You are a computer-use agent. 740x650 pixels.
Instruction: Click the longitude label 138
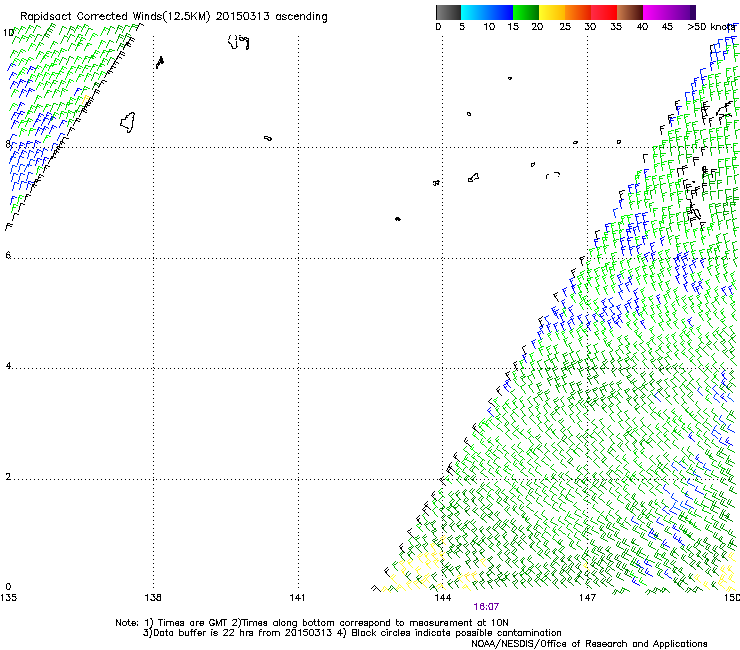[x=153, y=598]
